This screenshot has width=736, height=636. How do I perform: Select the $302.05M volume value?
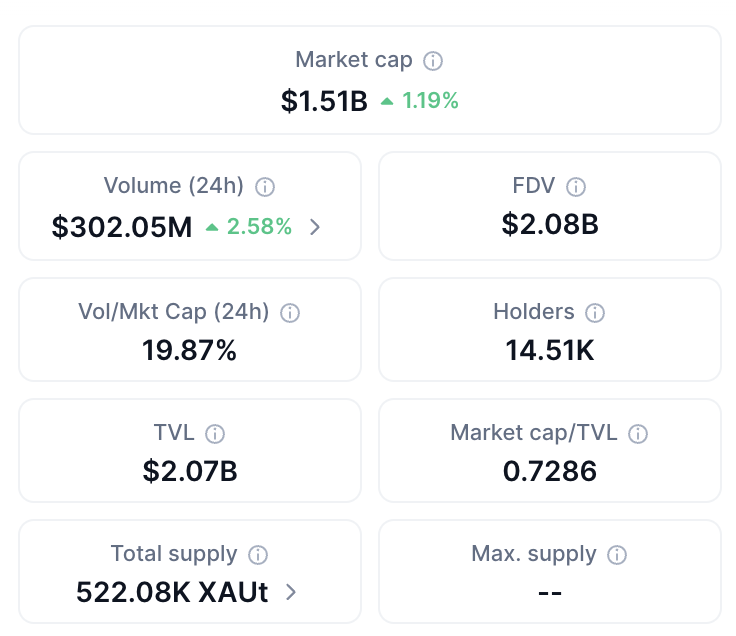tap(122, 227)
